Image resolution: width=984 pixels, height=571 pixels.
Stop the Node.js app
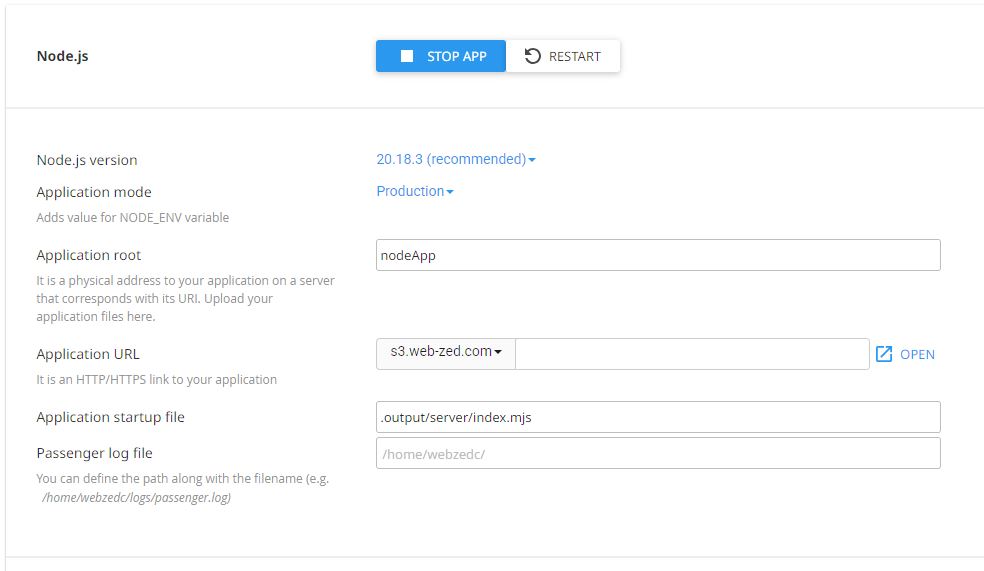(441, 57)
